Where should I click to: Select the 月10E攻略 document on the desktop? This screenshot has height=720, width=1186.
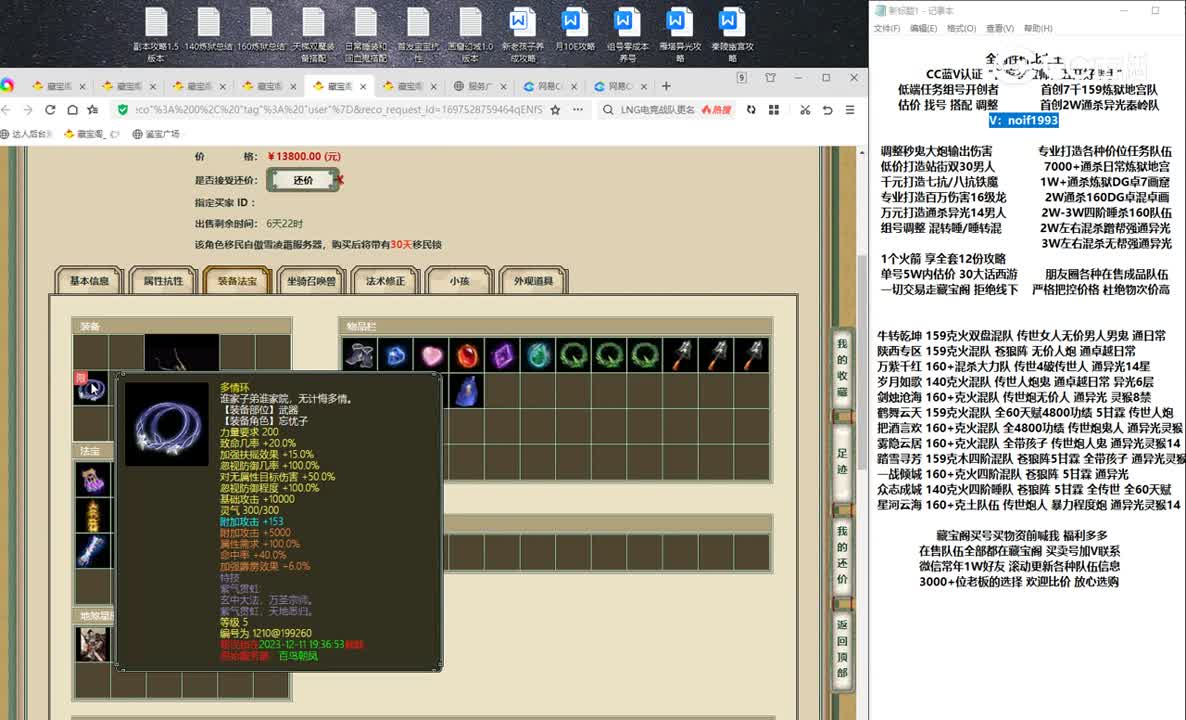click(x=574, y=30)
